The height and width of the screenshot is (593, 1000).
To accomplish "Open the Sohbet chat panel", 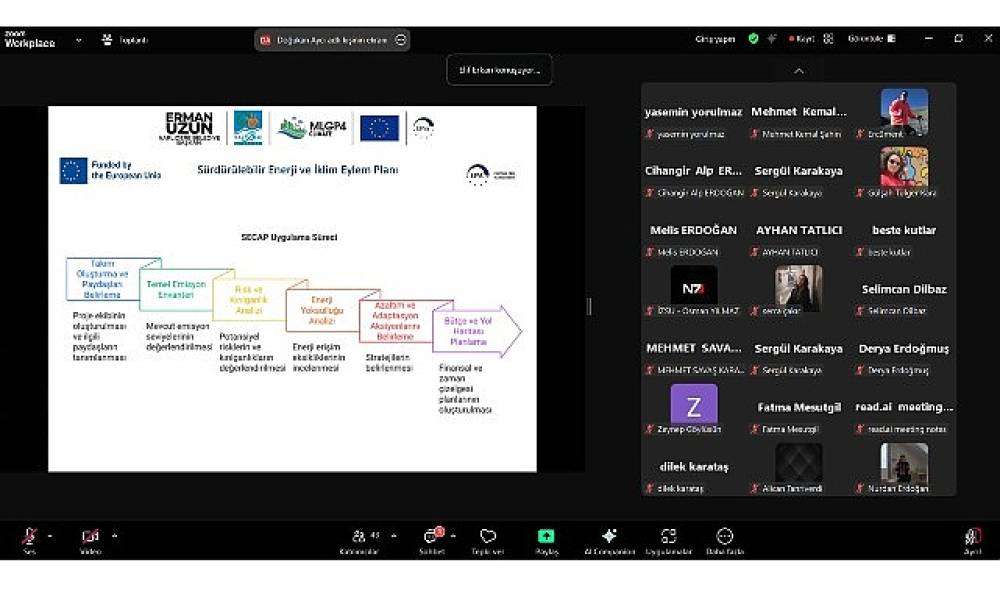I will click(432, 538).
